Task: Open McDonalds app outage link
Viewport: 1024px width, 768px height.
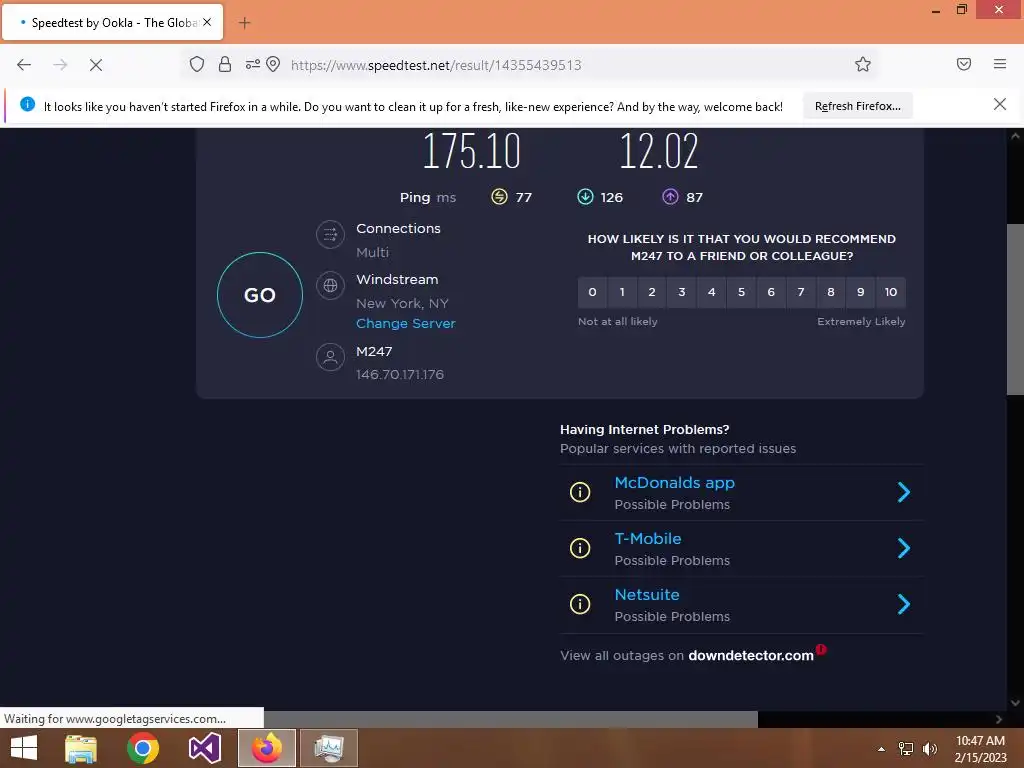Action: tap(675, 483)
